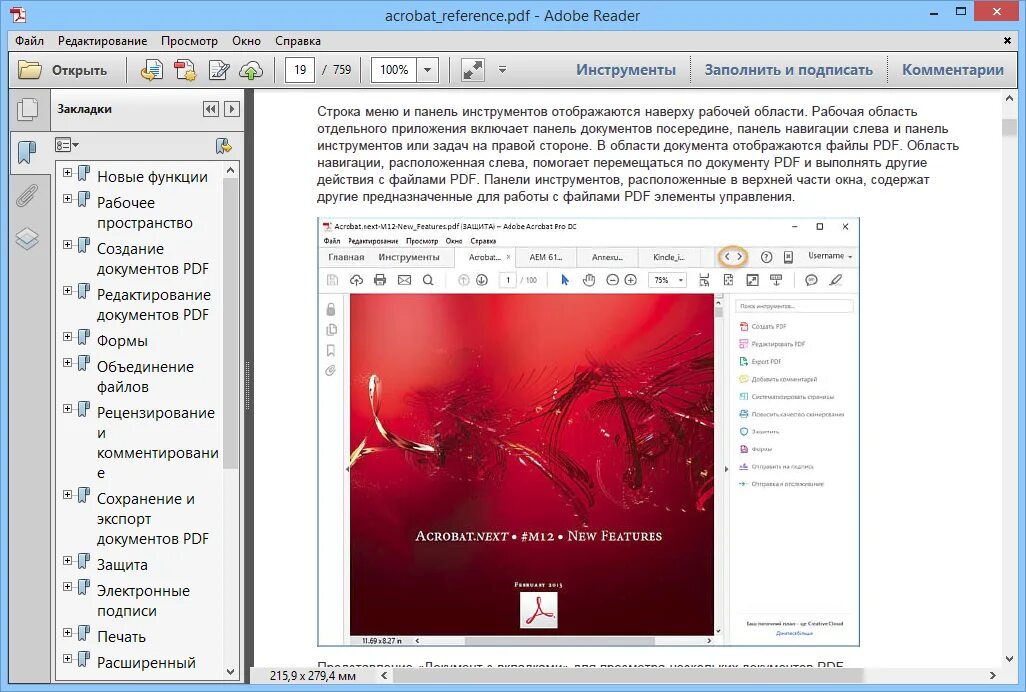Open the Окно menu

point(246,41)
